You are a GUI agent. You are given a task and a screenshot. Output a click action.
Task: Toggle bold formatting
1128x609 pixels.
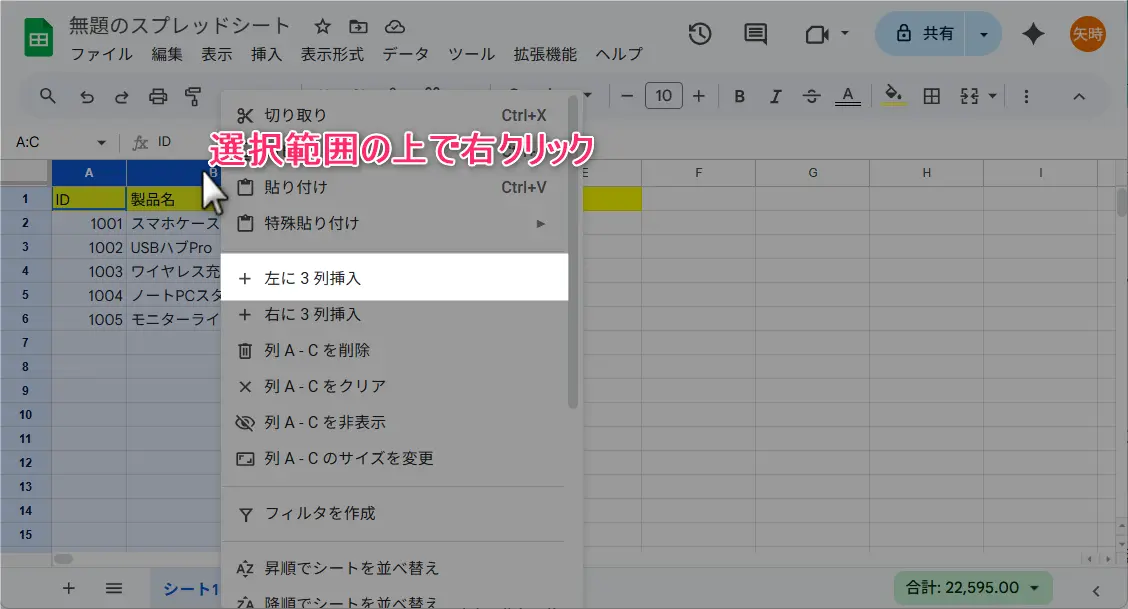[739, 96]
